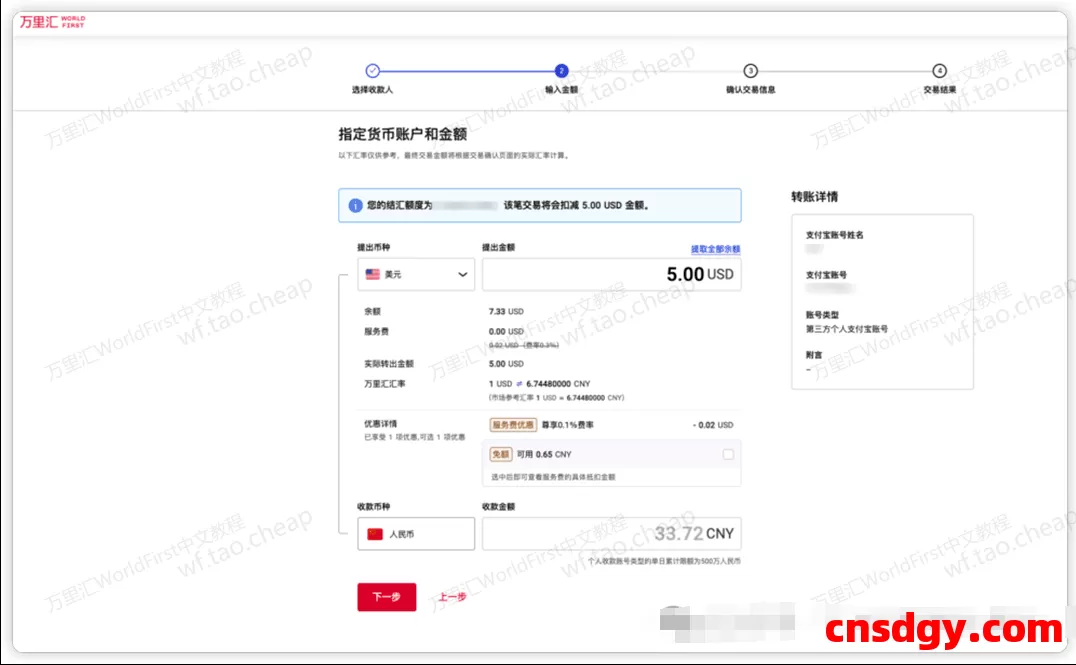Click the circle icon for step 交易结果
1076x665 pixels.
point(938,71)
